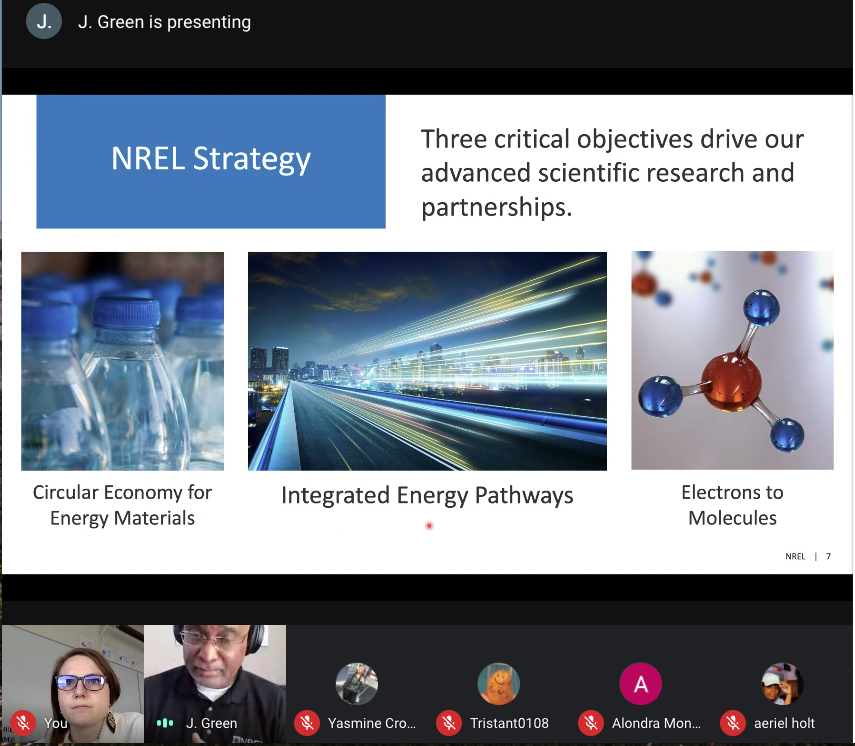Click 'Circular Economy for Energy Materials' caption
Image resolution: width=855 pixels, height=746 pixels.
[x=122, y=505]
